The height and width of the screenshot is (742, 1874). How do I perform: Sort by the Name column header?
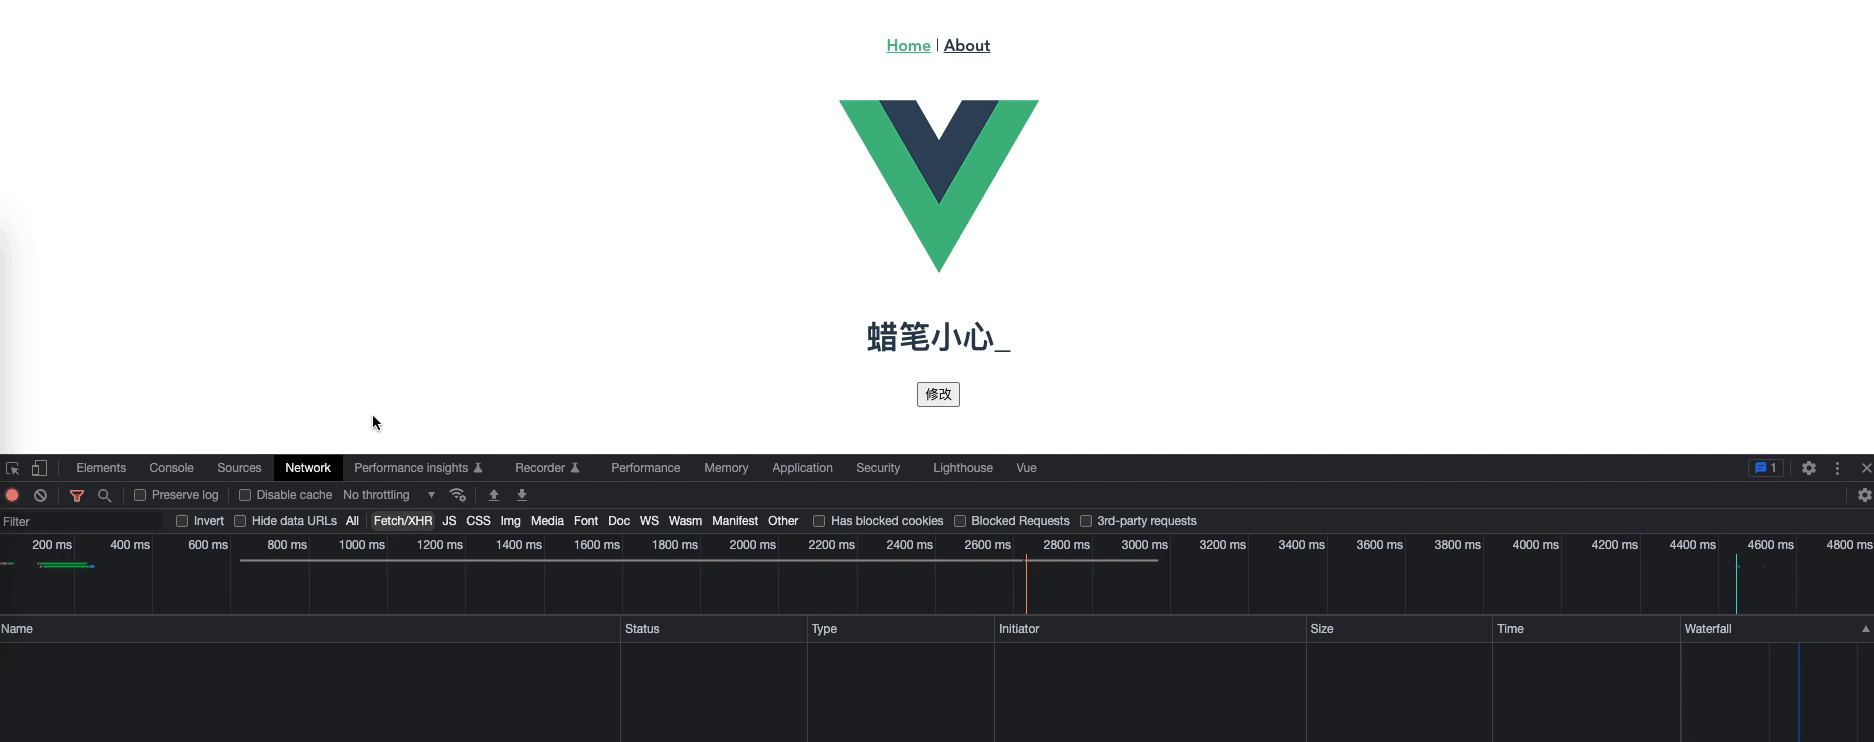(x=310, y=629)
